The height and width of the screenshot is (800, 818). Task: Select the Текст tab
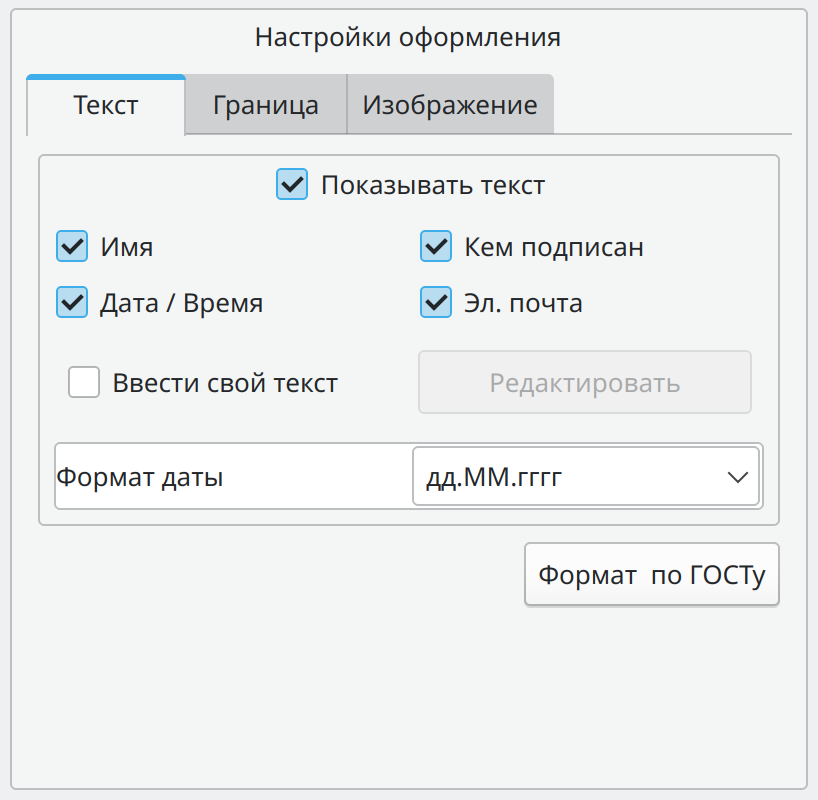[x=106, y=105]
